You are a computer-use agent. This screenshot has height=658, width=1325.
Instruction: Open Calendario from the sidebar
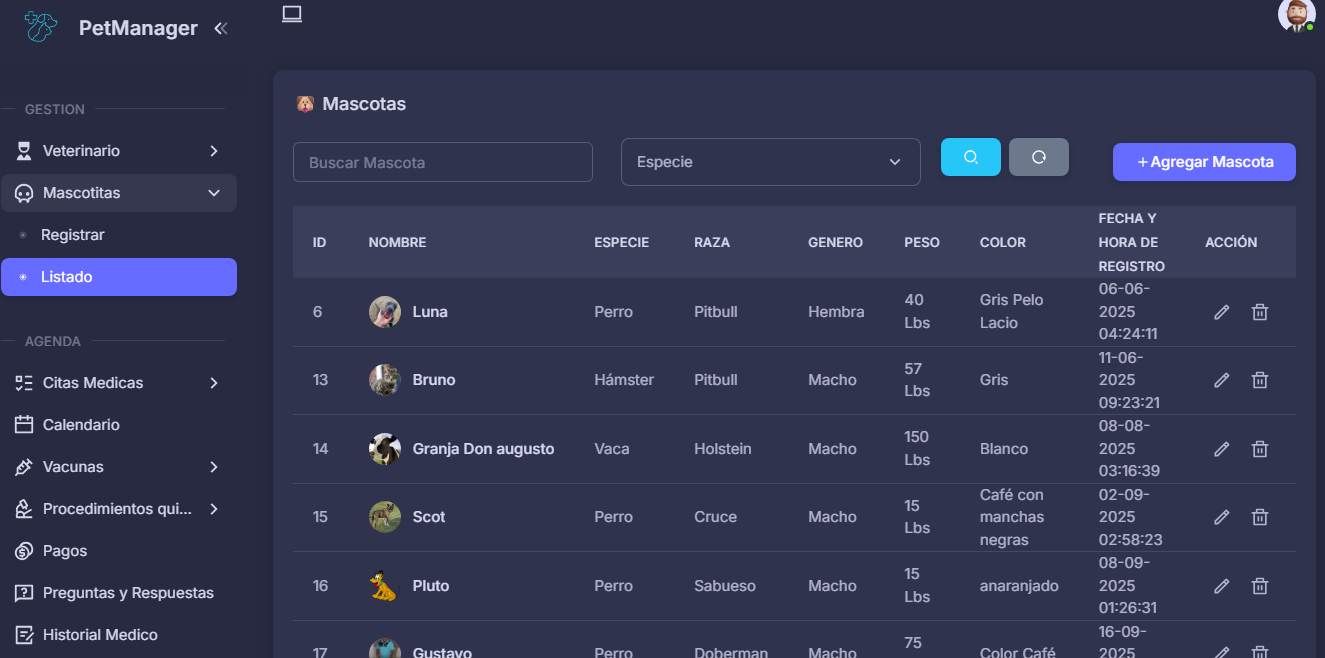tap(81, 425)
